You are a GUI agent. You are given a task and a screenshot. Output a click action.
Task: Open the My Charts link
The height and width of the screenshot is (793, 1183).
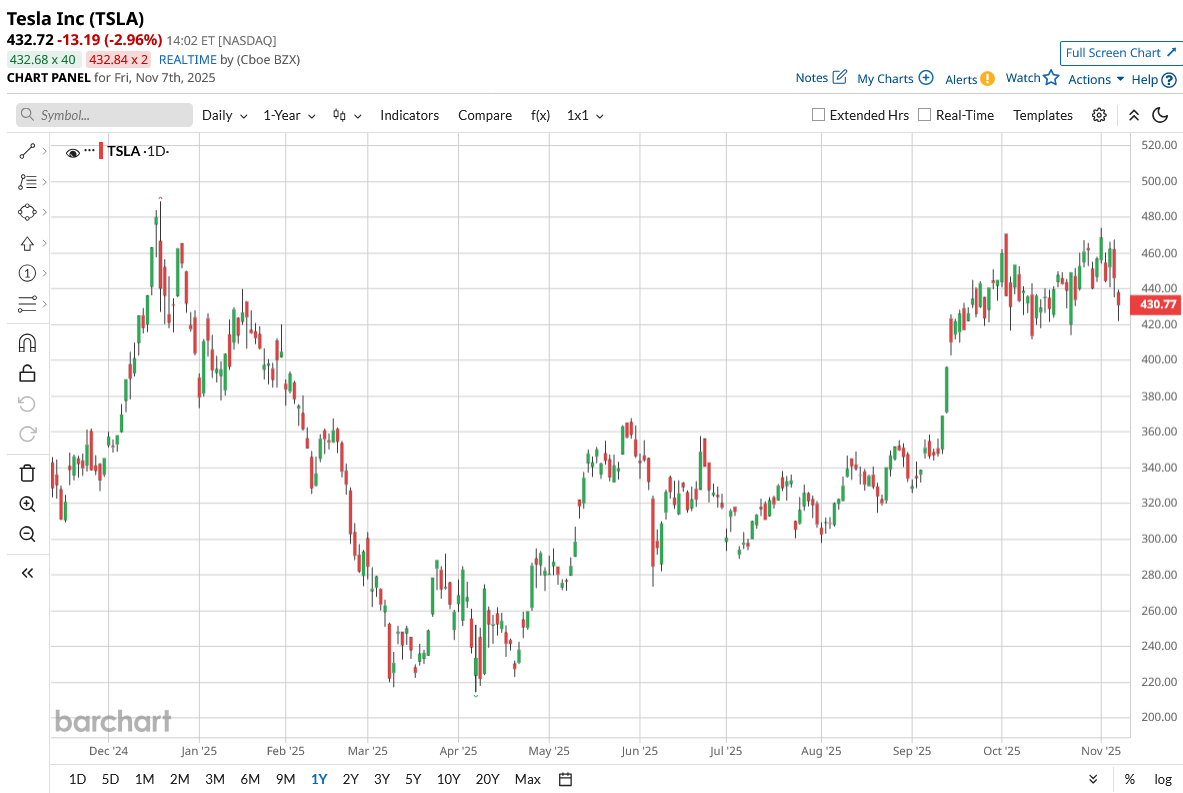coord(895,78)
